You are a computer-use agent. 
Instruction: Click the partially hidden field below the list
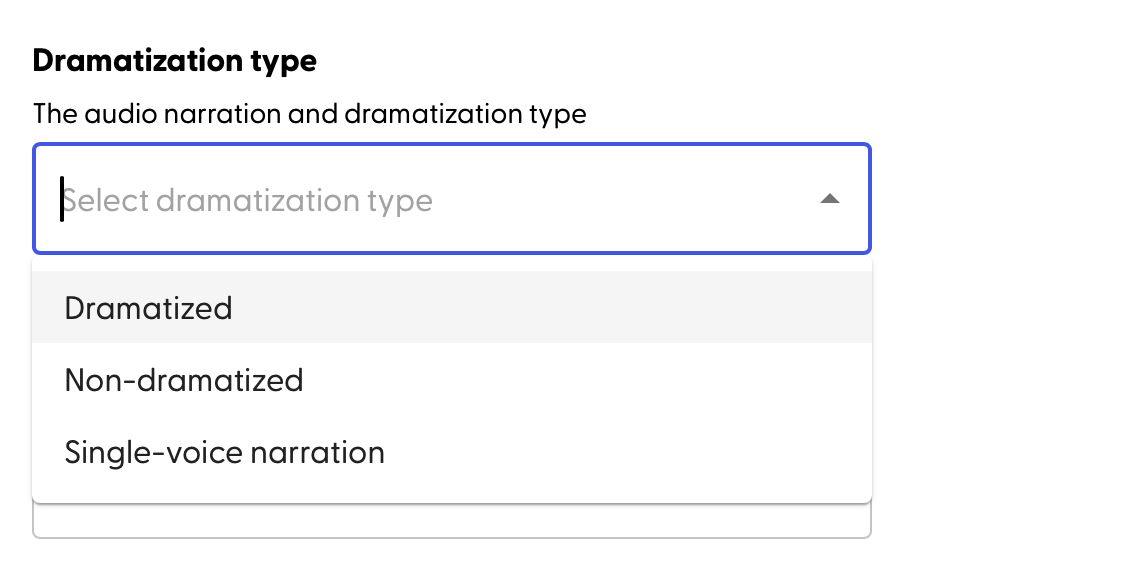451,523
